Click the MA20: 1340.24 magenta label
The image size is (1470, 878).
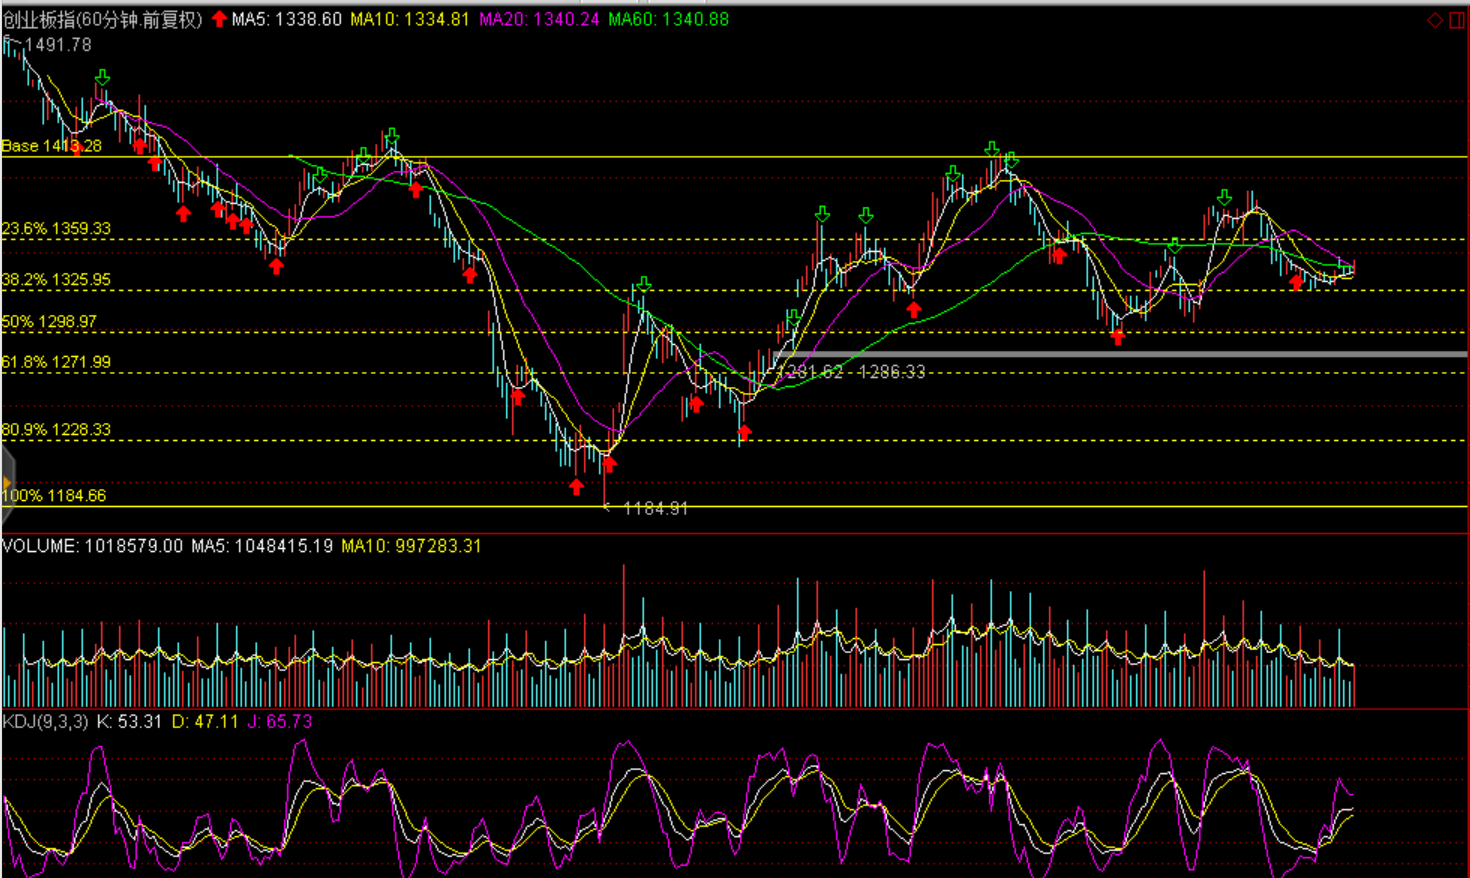[x=540, y=19]
